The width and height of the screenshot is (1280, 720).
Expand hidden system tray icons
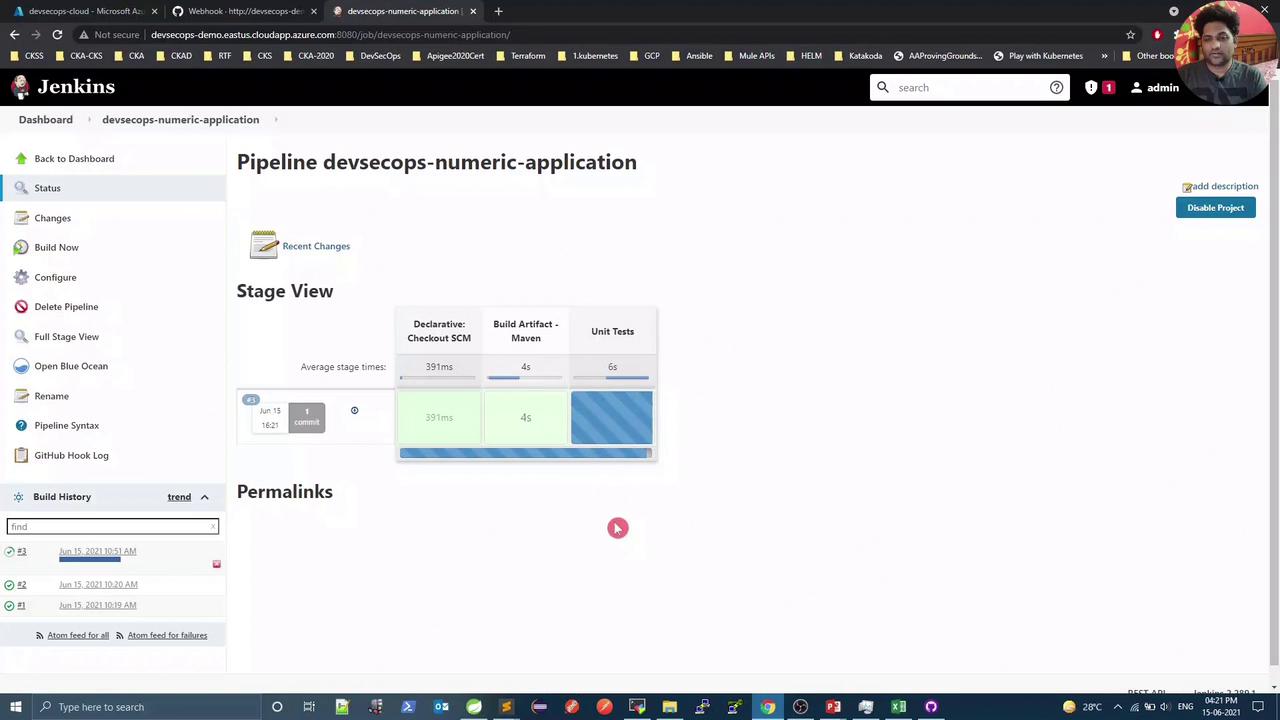1118,707
